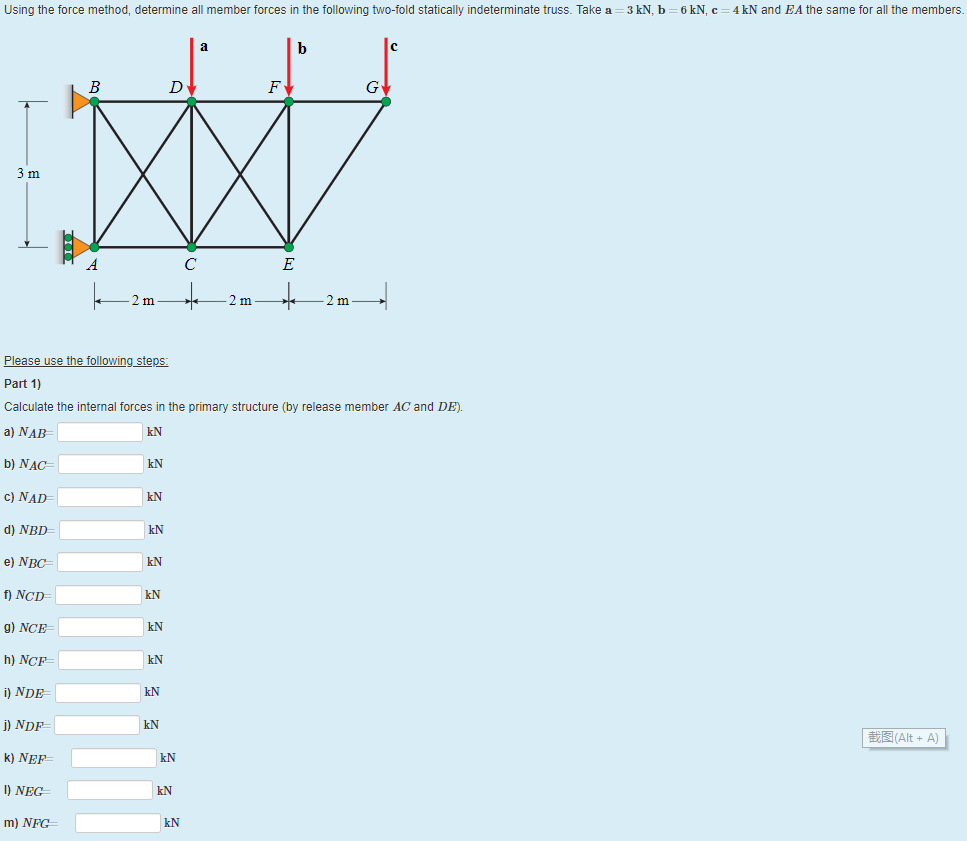Click inside the NCD input field
This screenshot has height=841, width=967.
pos(97,594)
